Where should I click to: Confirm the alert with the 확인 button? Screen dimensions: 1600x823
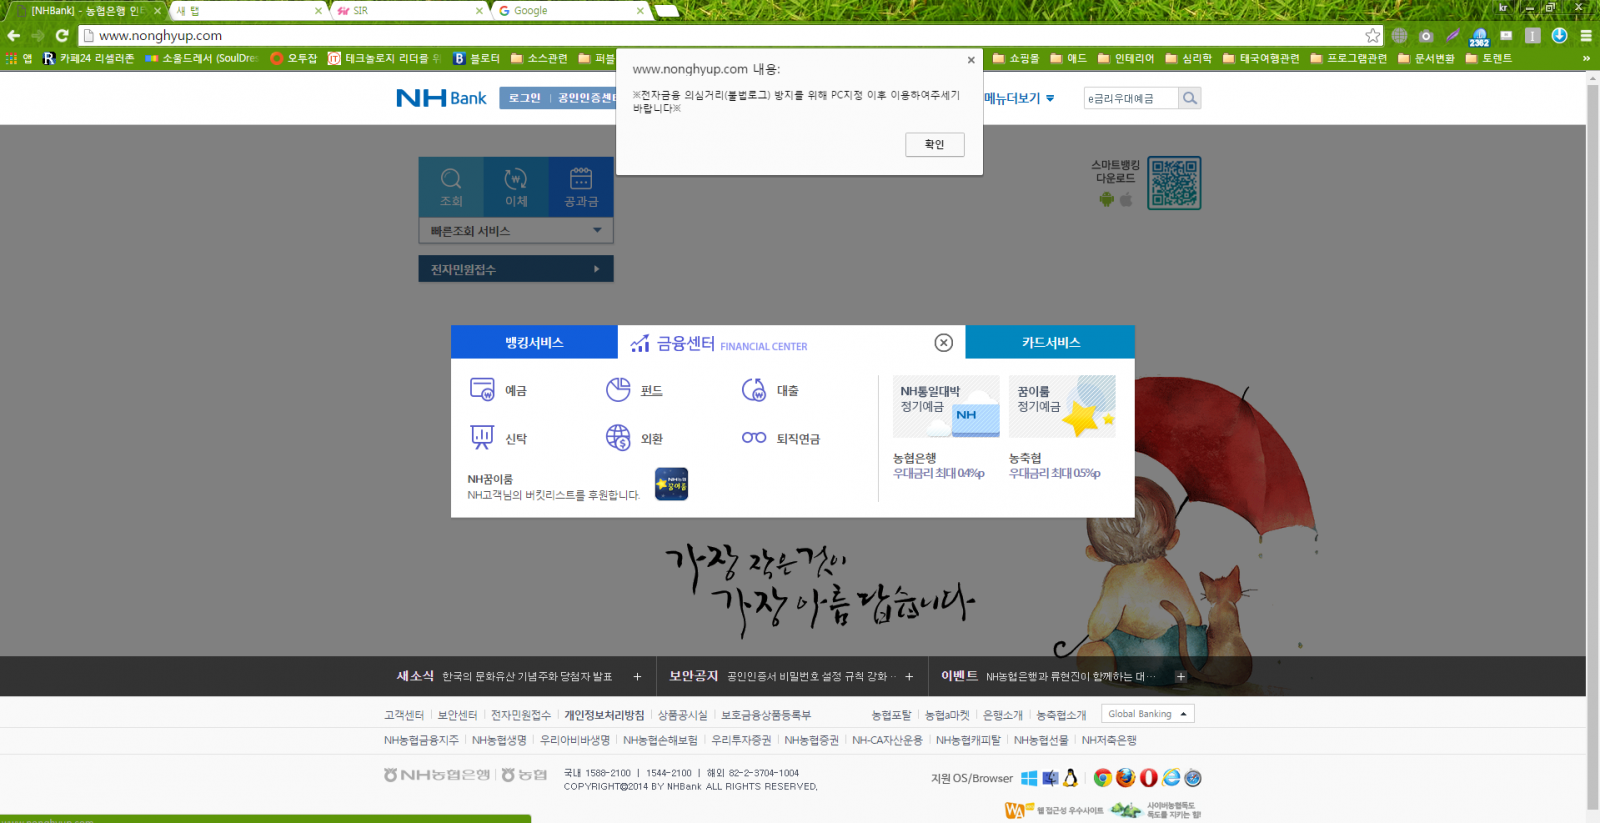click(x=935, y=145)
